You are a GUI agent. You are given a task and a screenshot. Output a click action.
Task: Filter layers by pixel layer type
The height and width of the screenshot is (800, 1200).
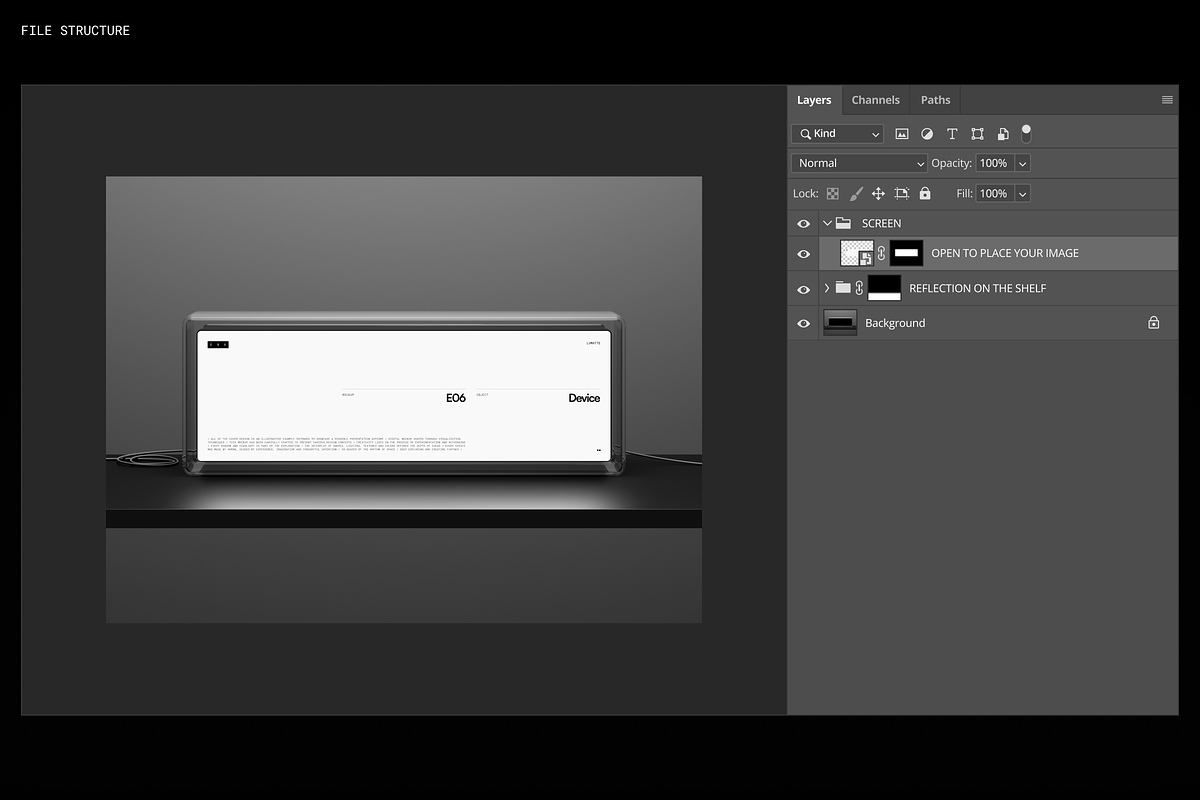(x=901, y=134)
